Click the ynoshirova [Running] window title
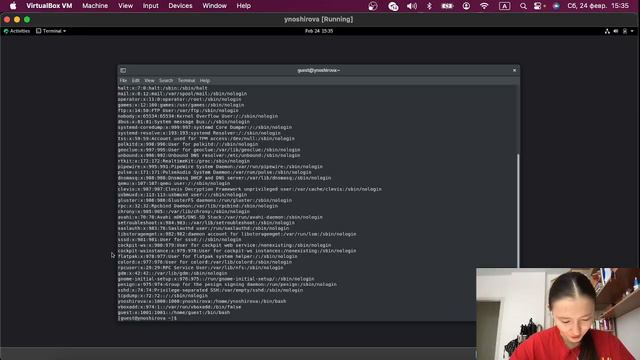The width and height of the screenshot is (640, 360). (318, 19)
